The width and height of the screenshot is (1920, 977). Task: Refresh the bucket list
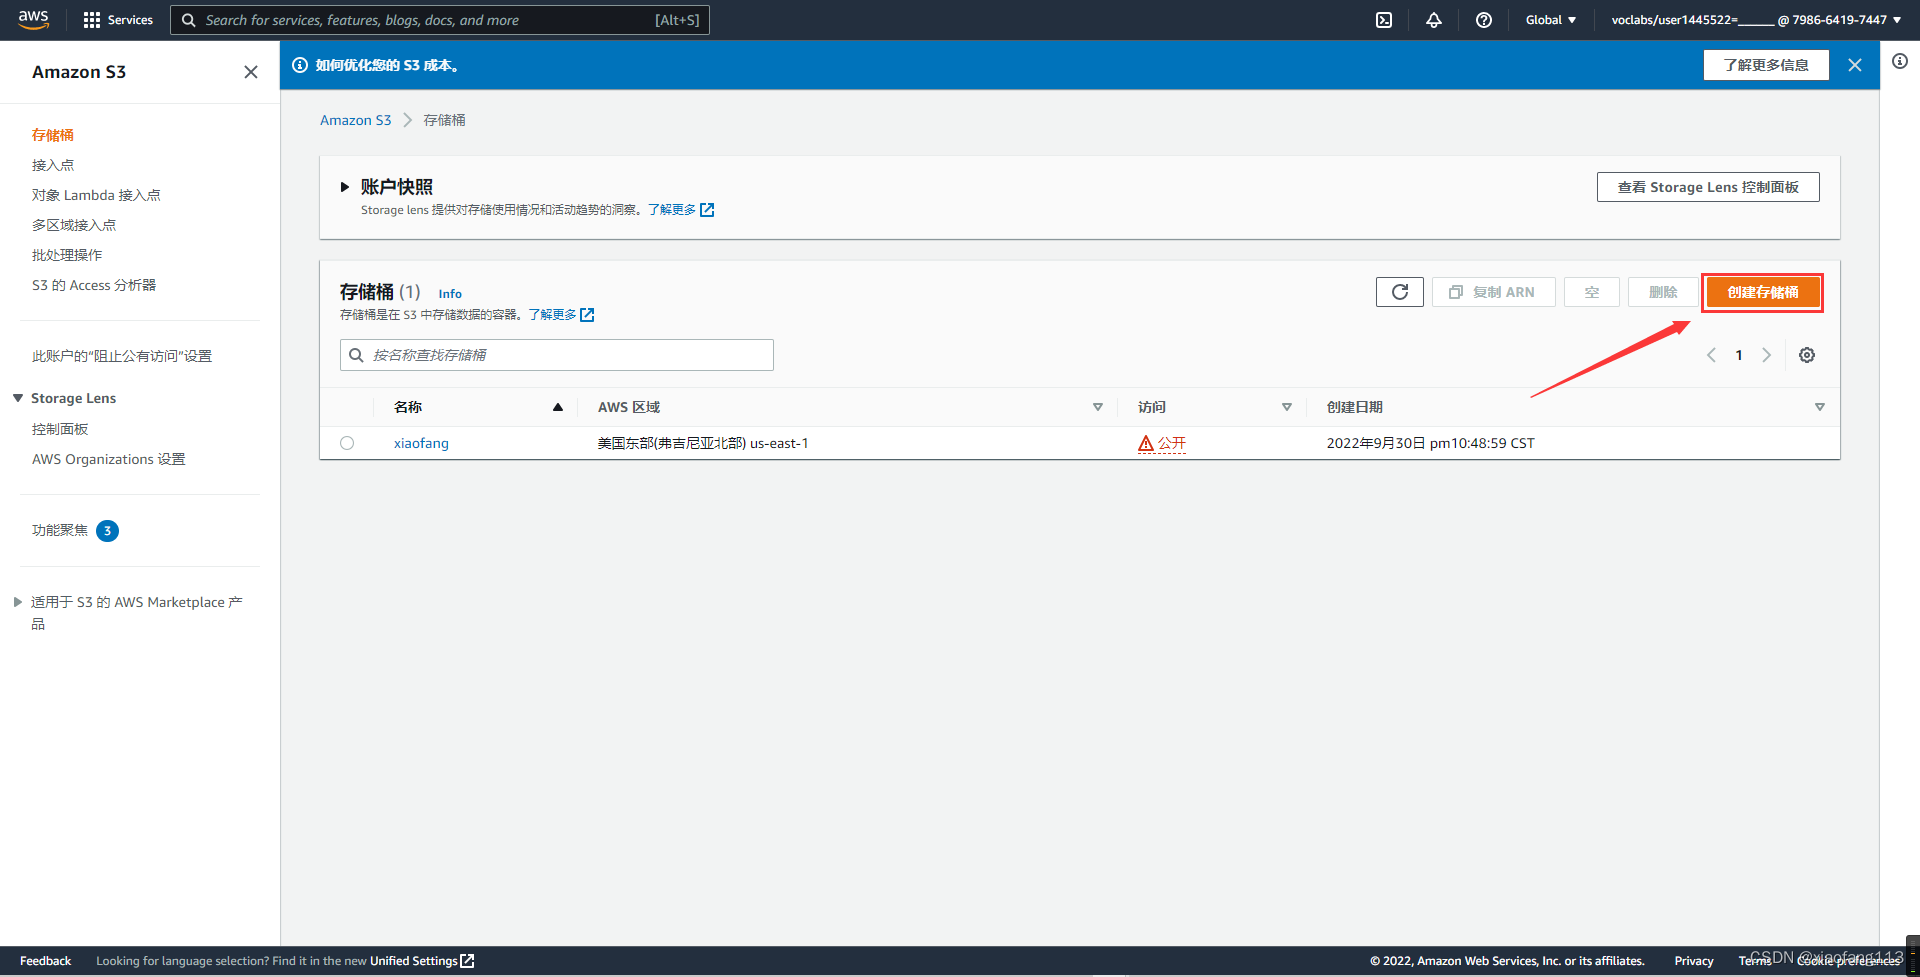tap(1400, 292)
